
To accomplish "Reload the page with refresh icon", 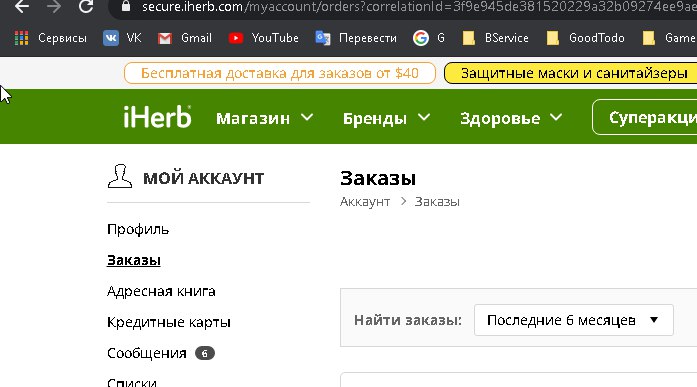I will (x=86, y=6).
